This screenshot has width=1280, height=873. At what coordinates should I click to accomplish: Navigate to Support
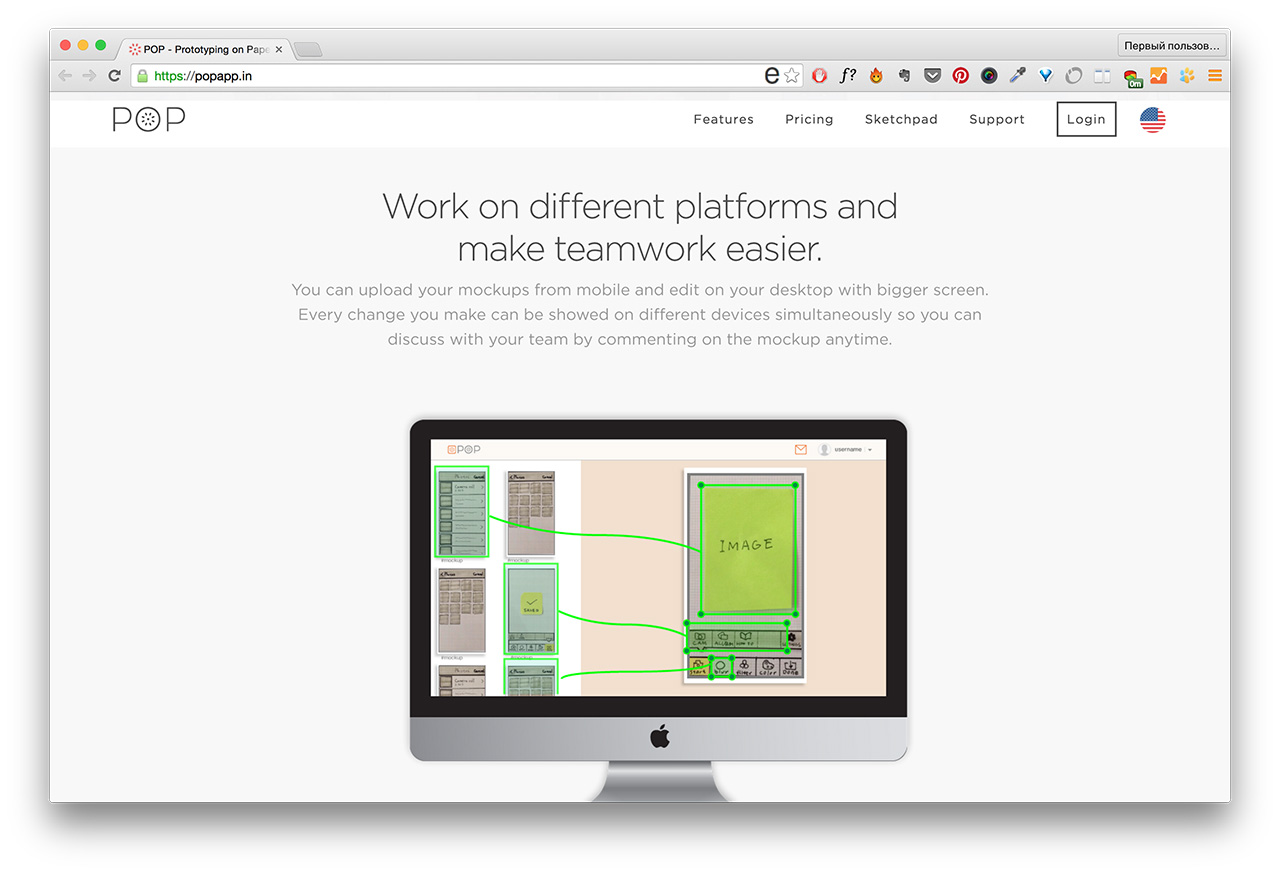pos(996,120)
